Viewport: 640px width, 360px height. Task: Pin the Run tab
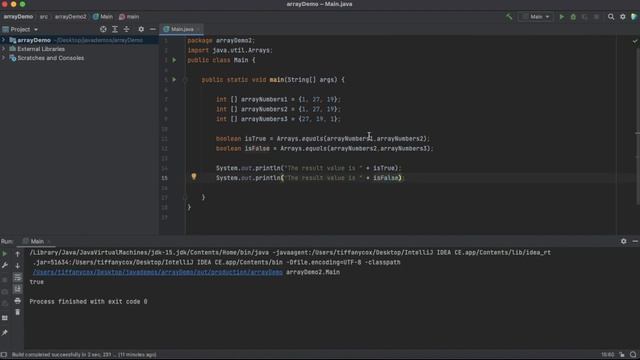5,333
